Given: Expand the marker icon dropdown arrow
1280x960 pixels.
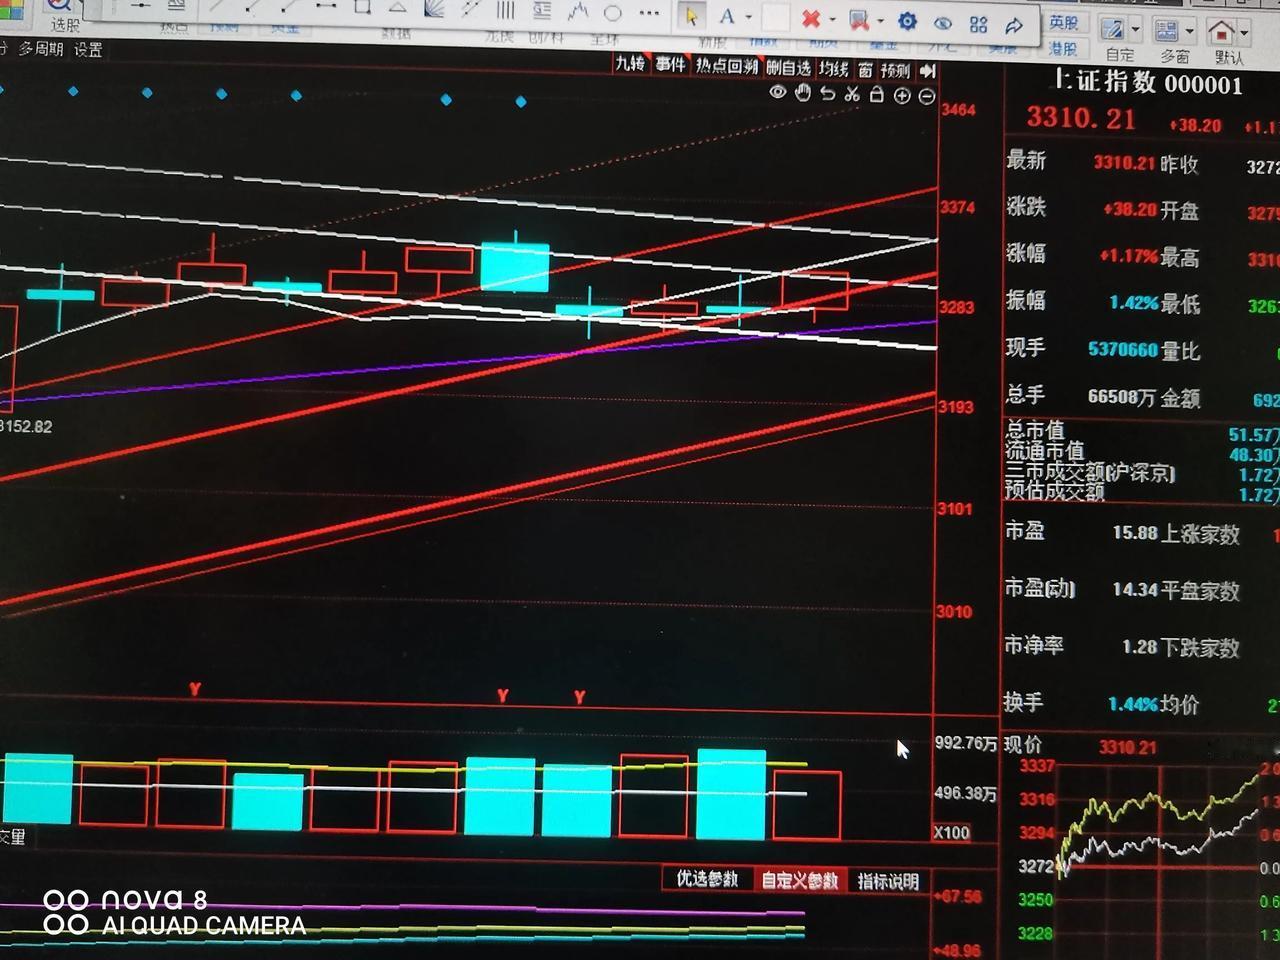Looking at the screenshot, I should coord(881,20).
